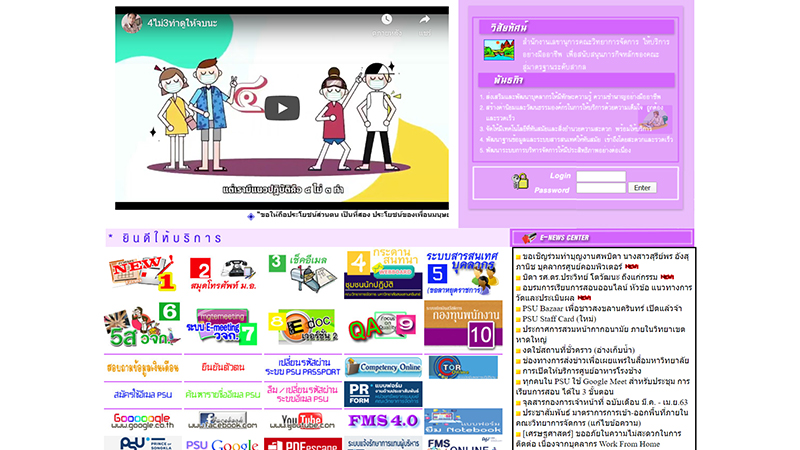Open the Notebook borrowing form banner
Screen dimensions: 800x450
(x=463, y=421)
